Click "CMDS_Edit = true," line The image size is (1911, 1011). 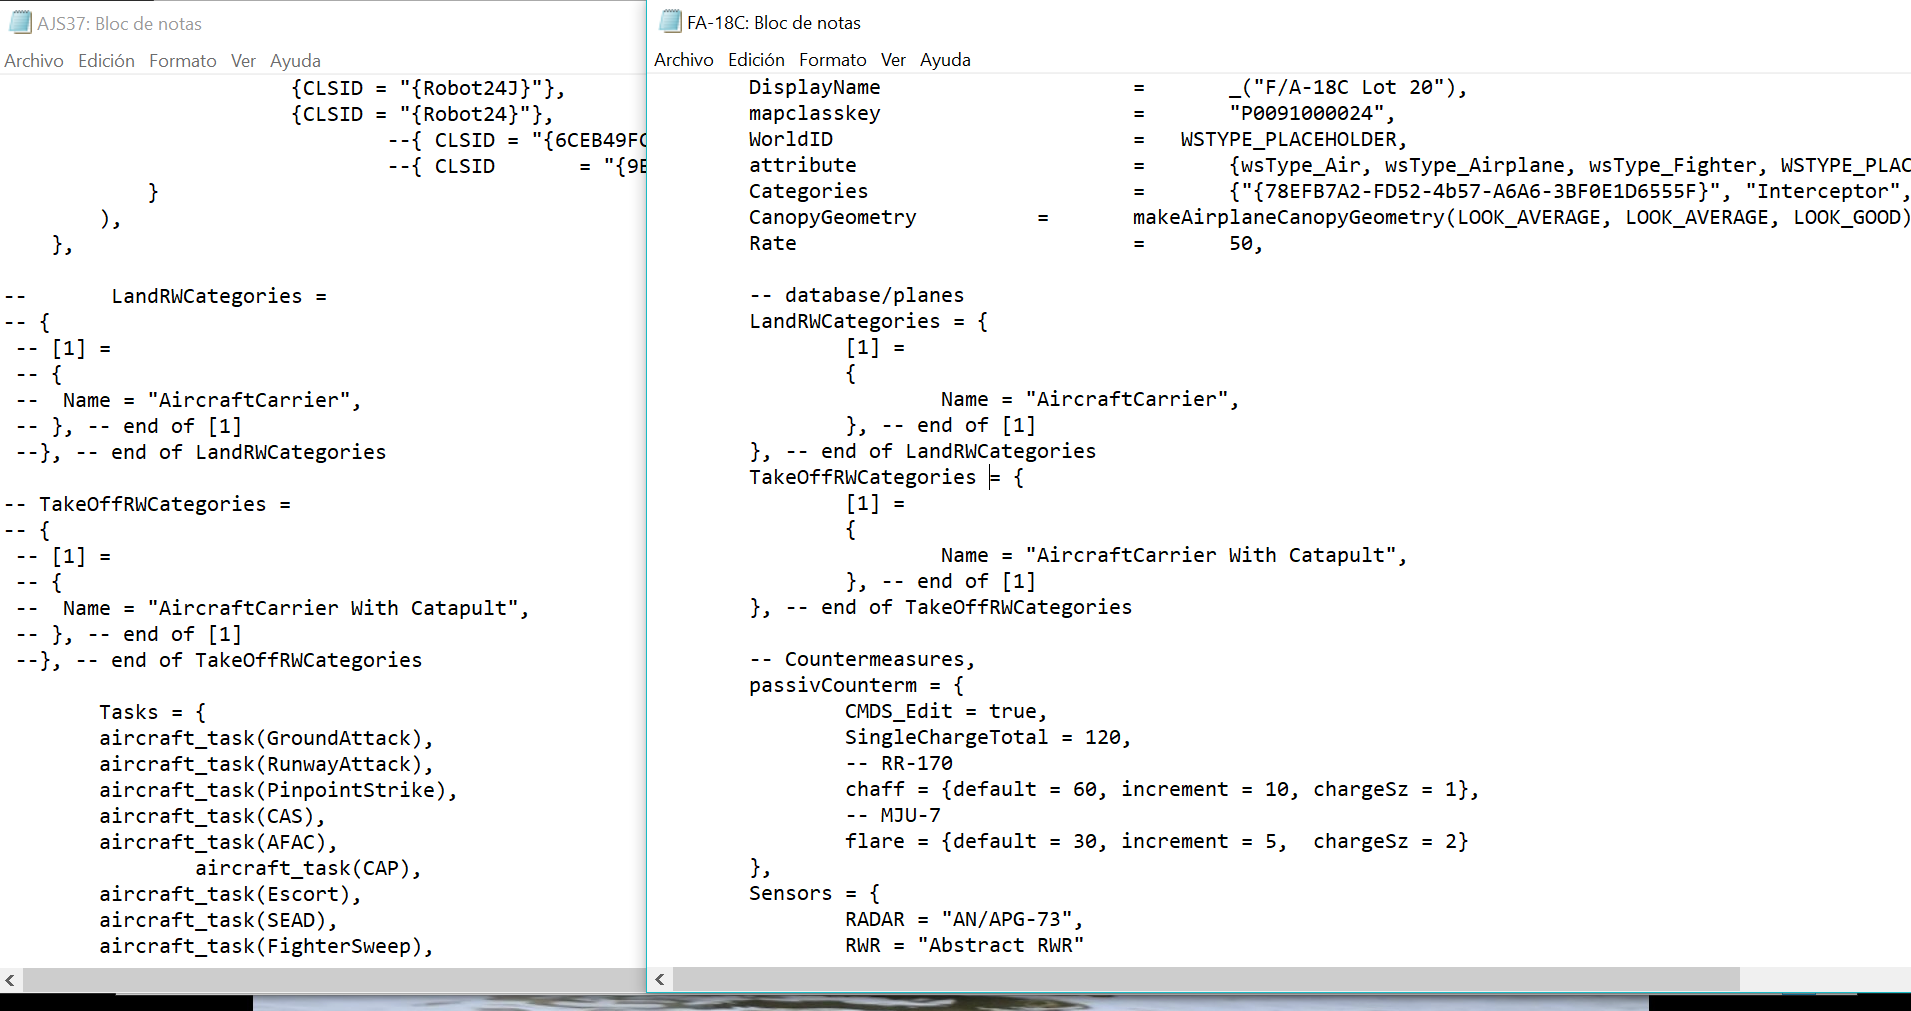(x=947, y=711)
